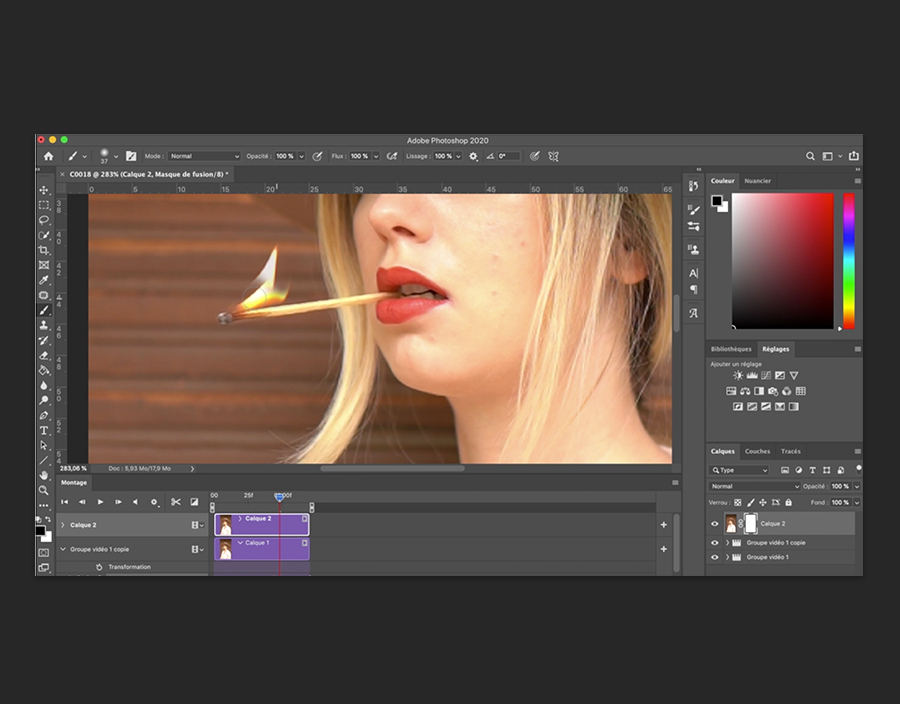Click the search magnifier in options bar

point(810,156)
